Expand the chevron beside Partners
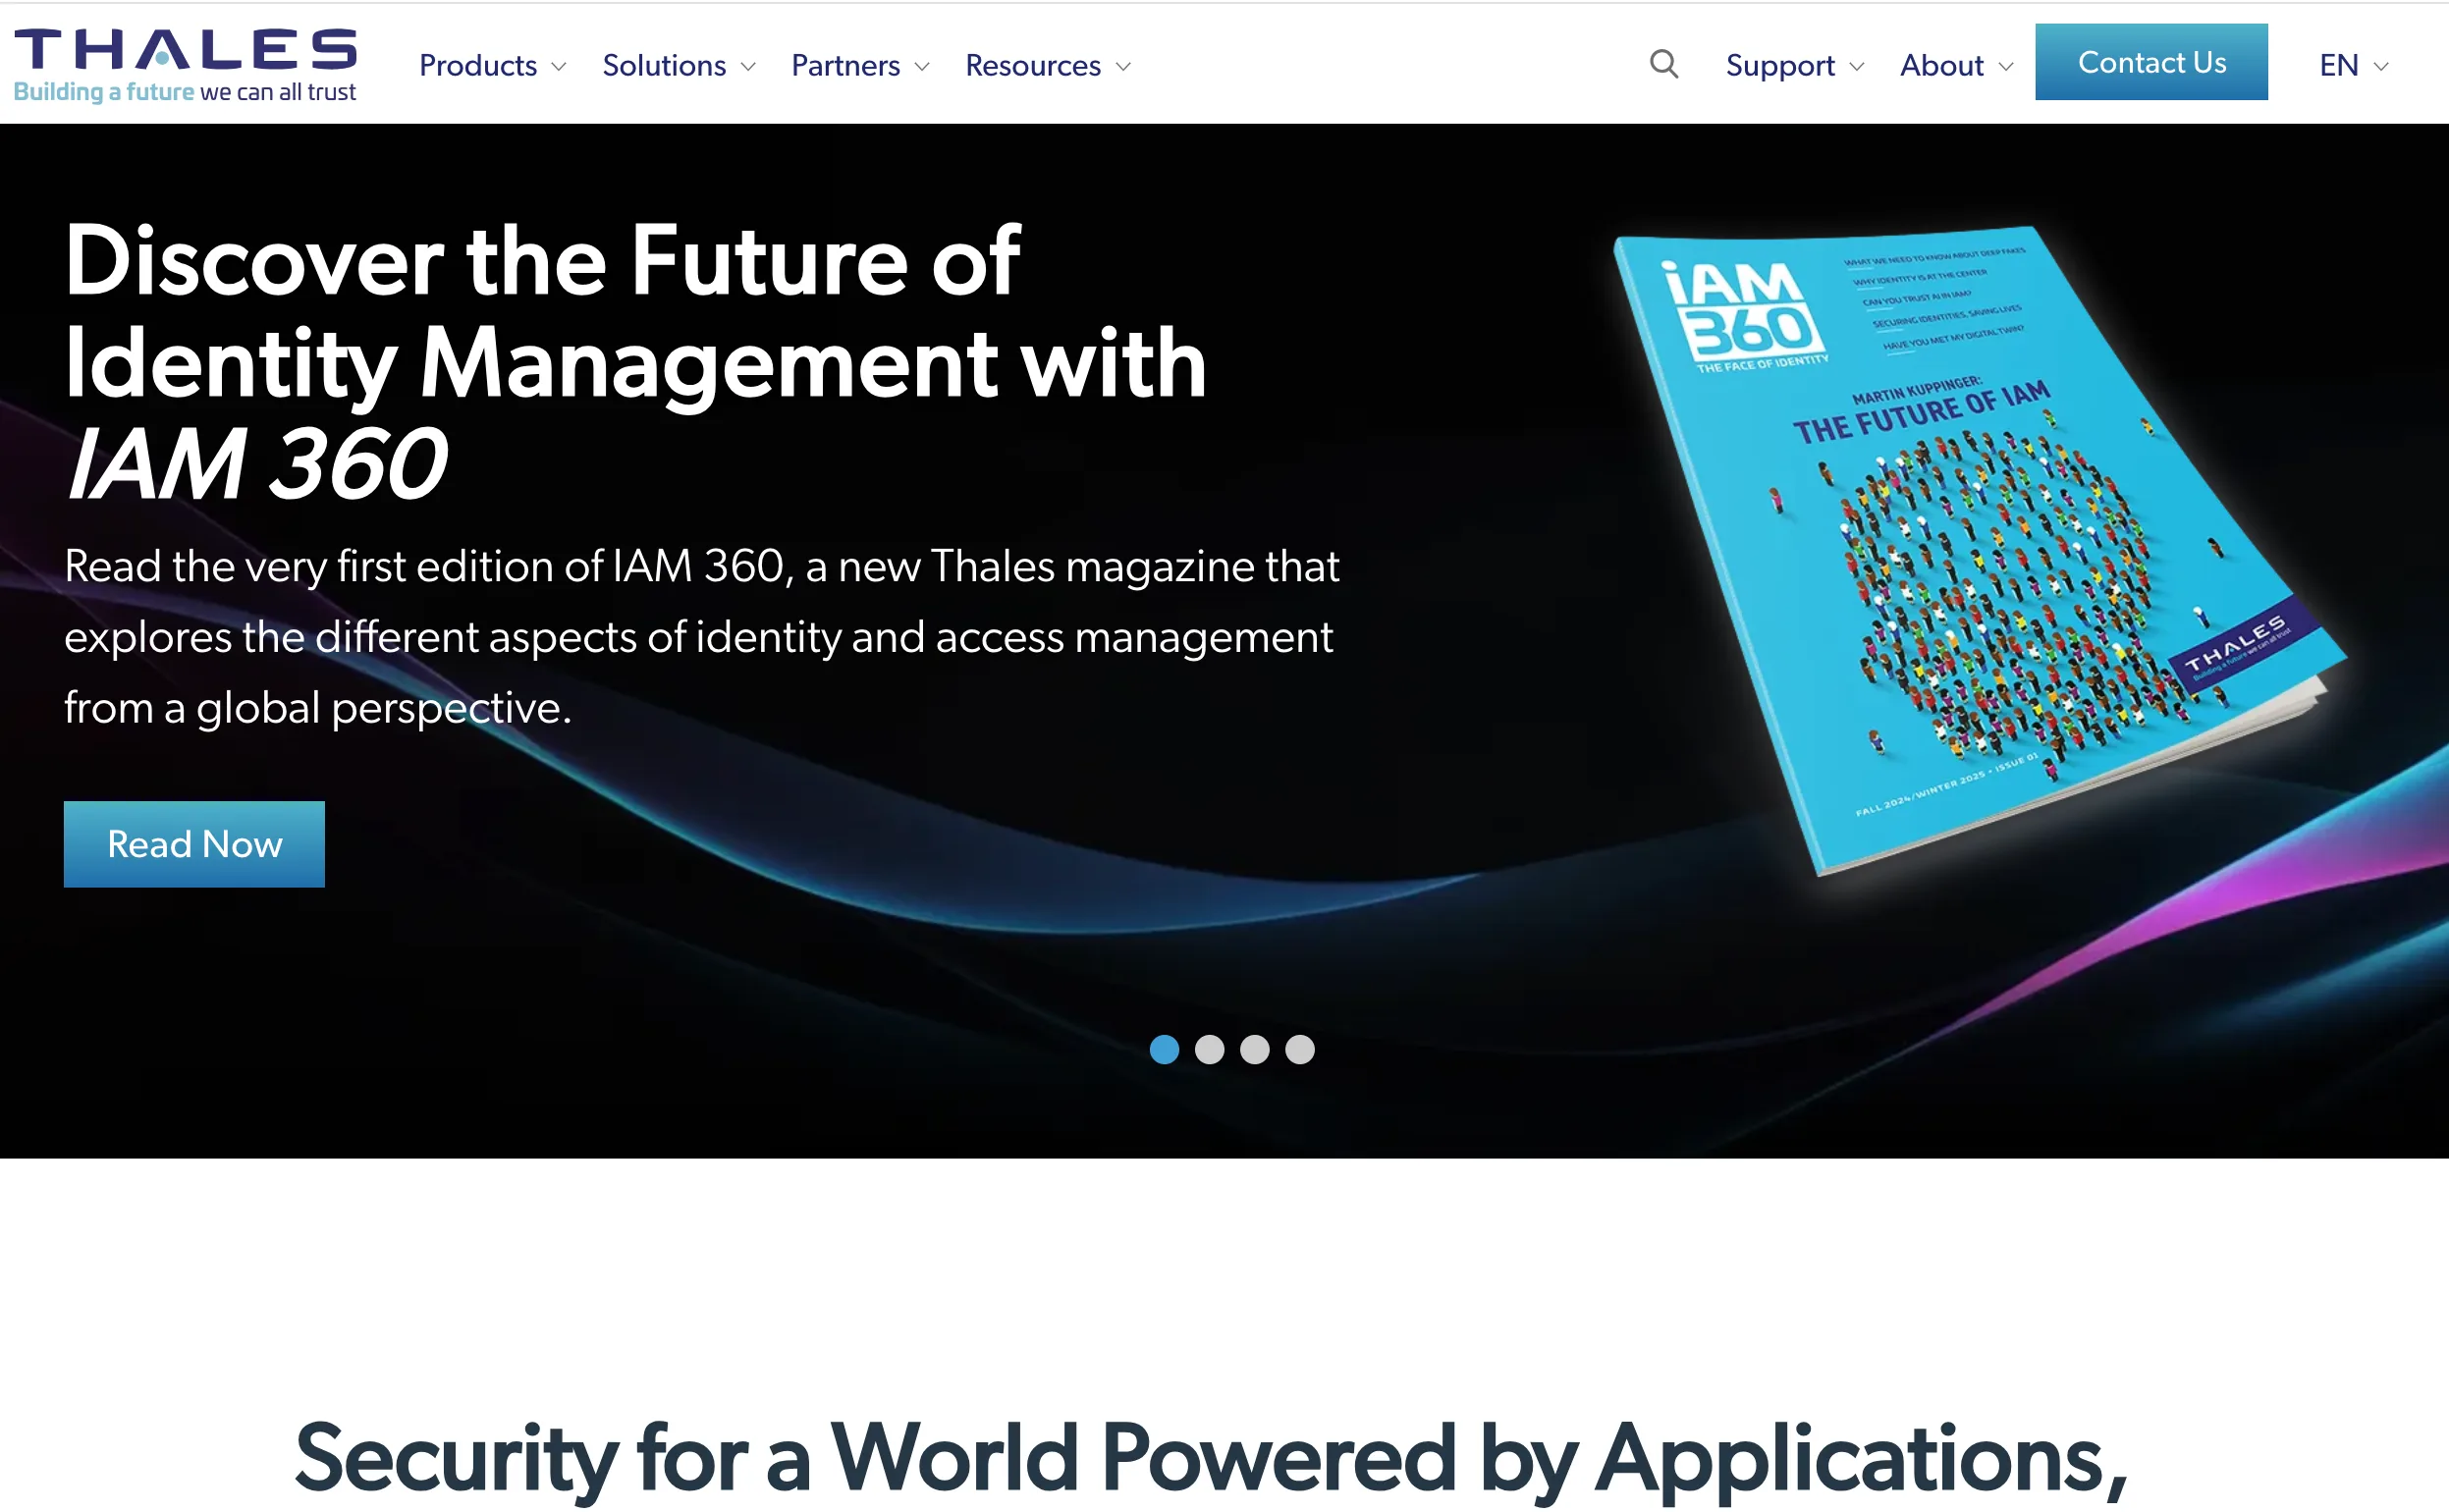This screenshot has height=1512, width=2449. [x=922, y=67]
